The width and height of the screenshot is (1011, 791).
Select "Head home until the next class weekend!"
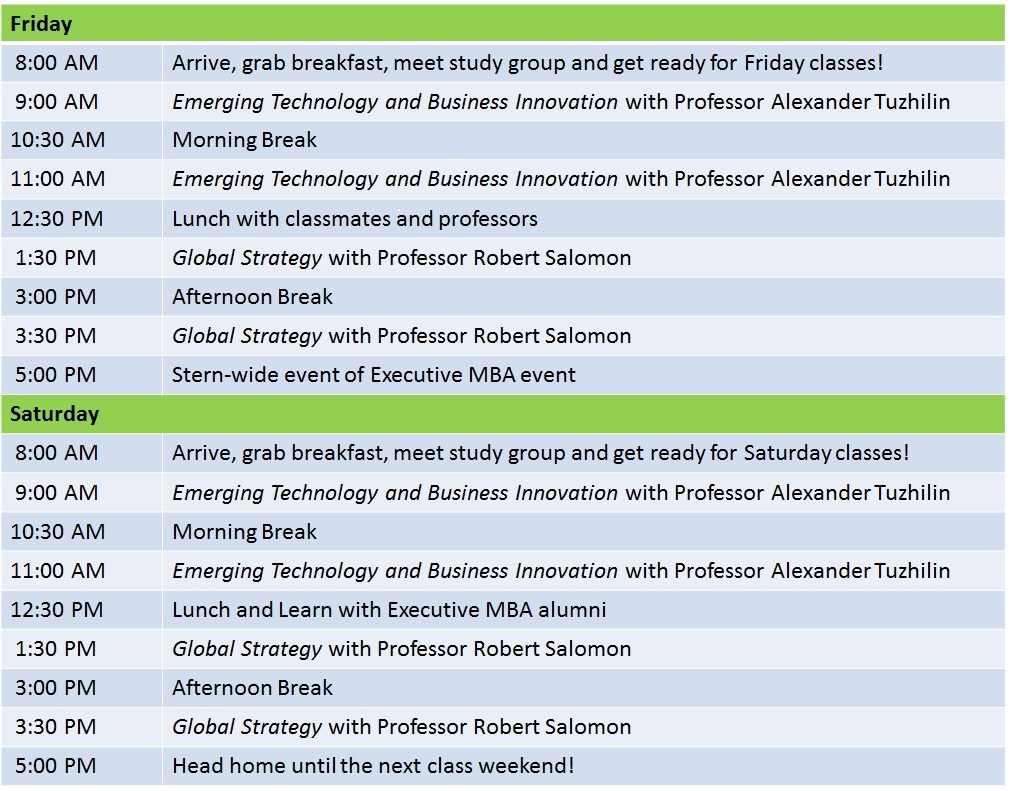(x=373, y=767)
